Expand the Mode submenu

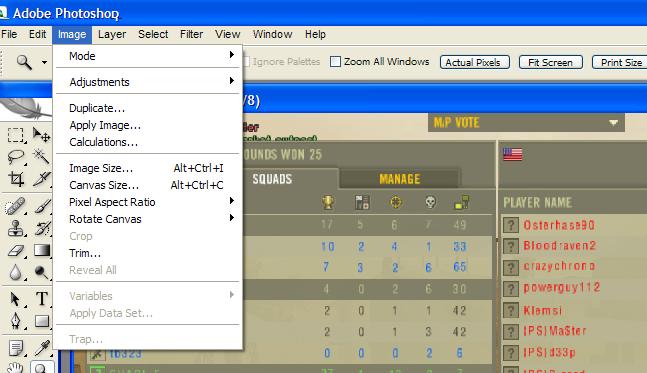(147, 56)
